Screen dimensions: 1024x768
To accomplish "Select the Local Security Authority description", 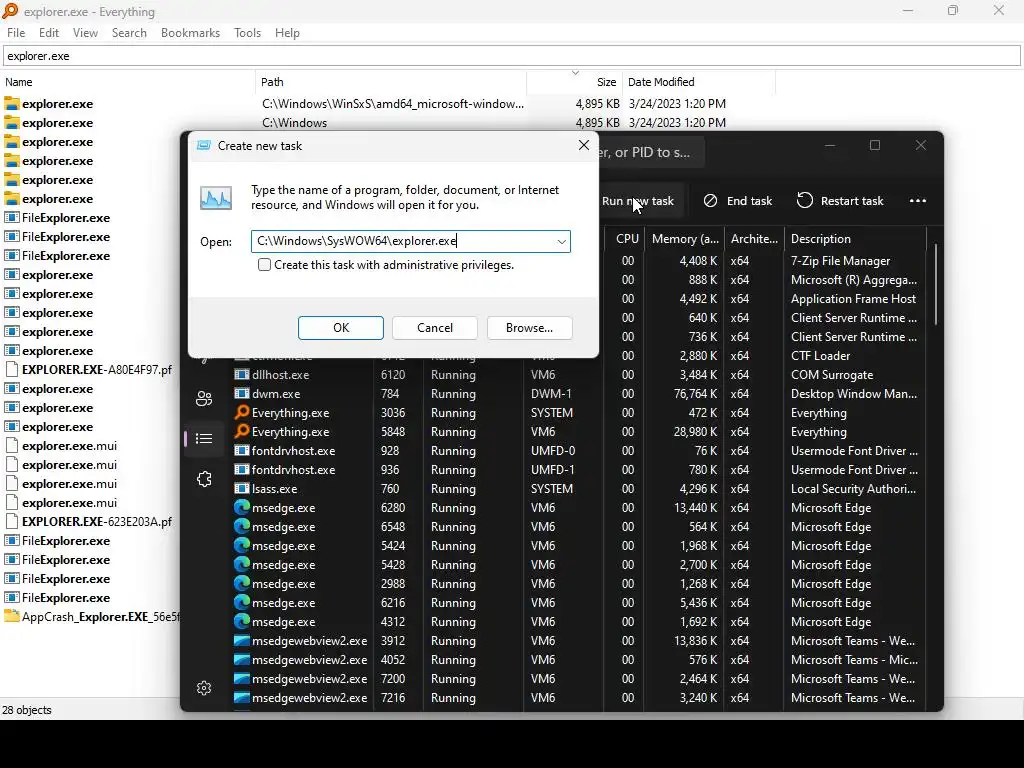I will tap(853, 488).
